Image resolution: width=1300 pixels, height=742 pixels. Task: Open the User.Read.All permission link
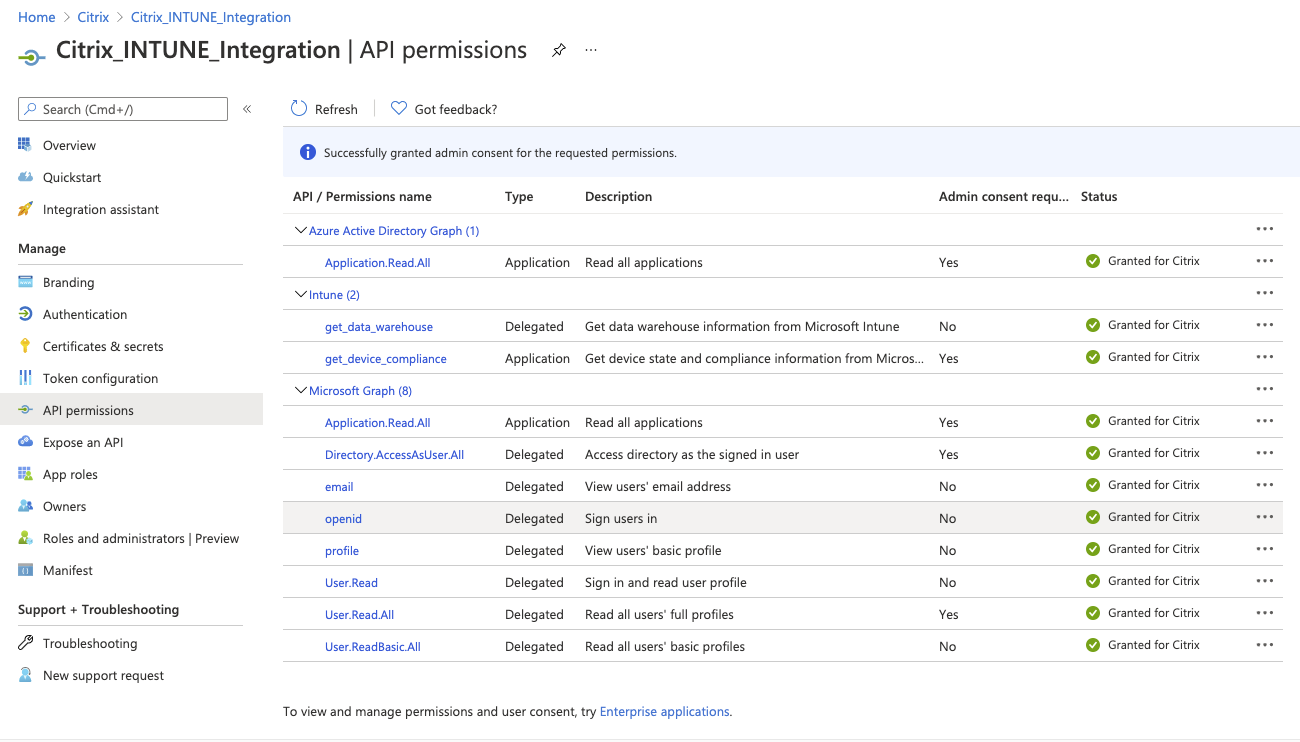click(359, 615)
